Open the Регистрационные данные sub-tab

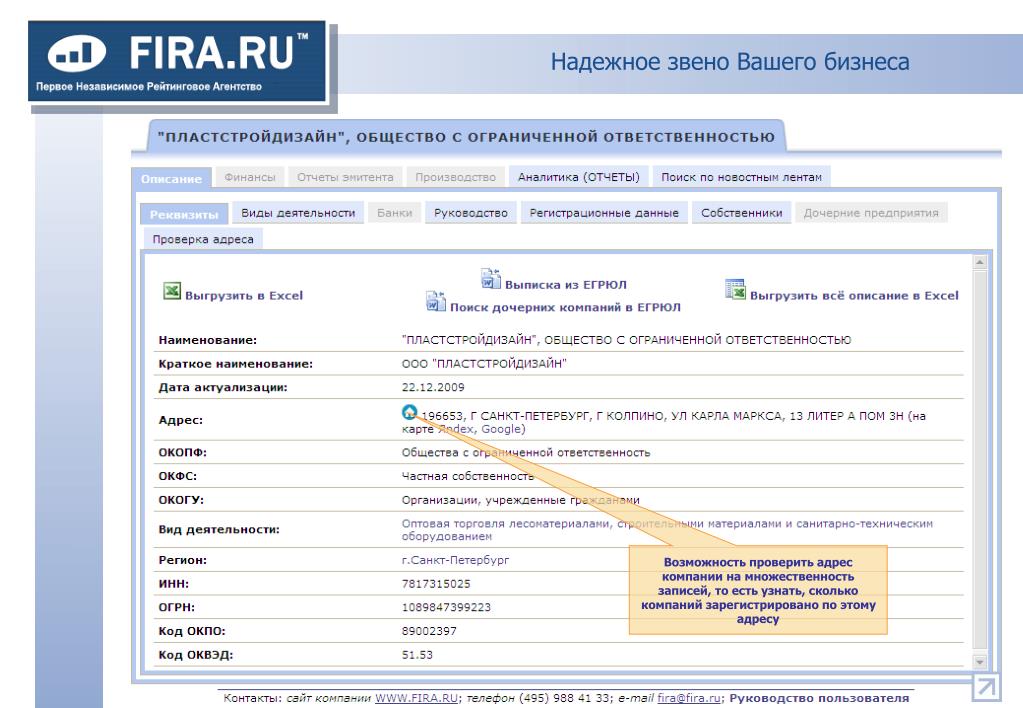(604, 213)
